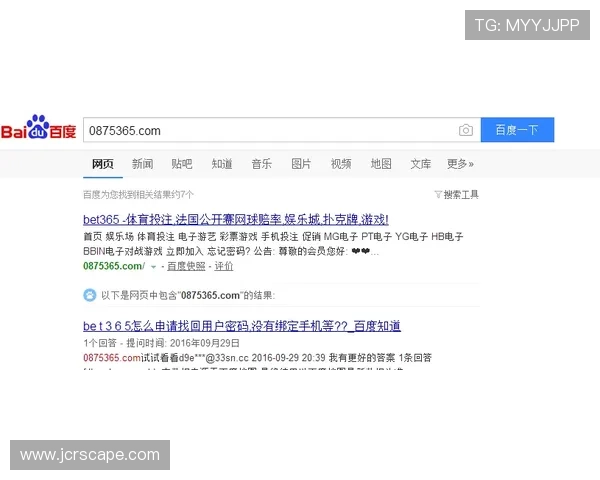Expand the arrow next to 0875365.com/
600x480 pixels.
click(x=153, y=267)
